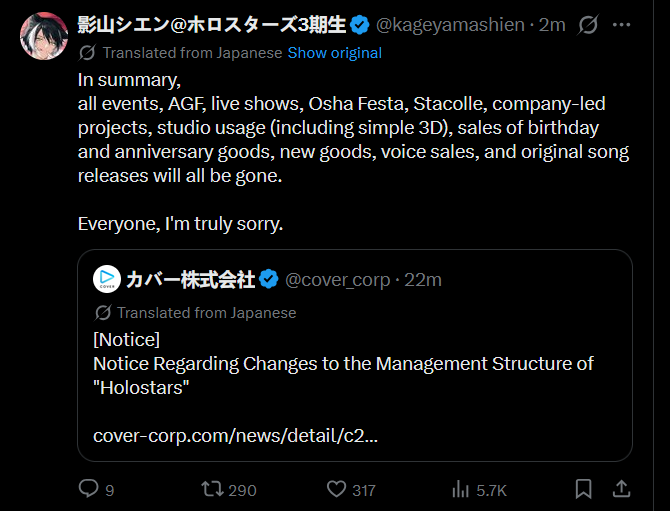670x511 pixels.
Task: Click the カバー株式会社 display name
Action: [x=190, y=280]
